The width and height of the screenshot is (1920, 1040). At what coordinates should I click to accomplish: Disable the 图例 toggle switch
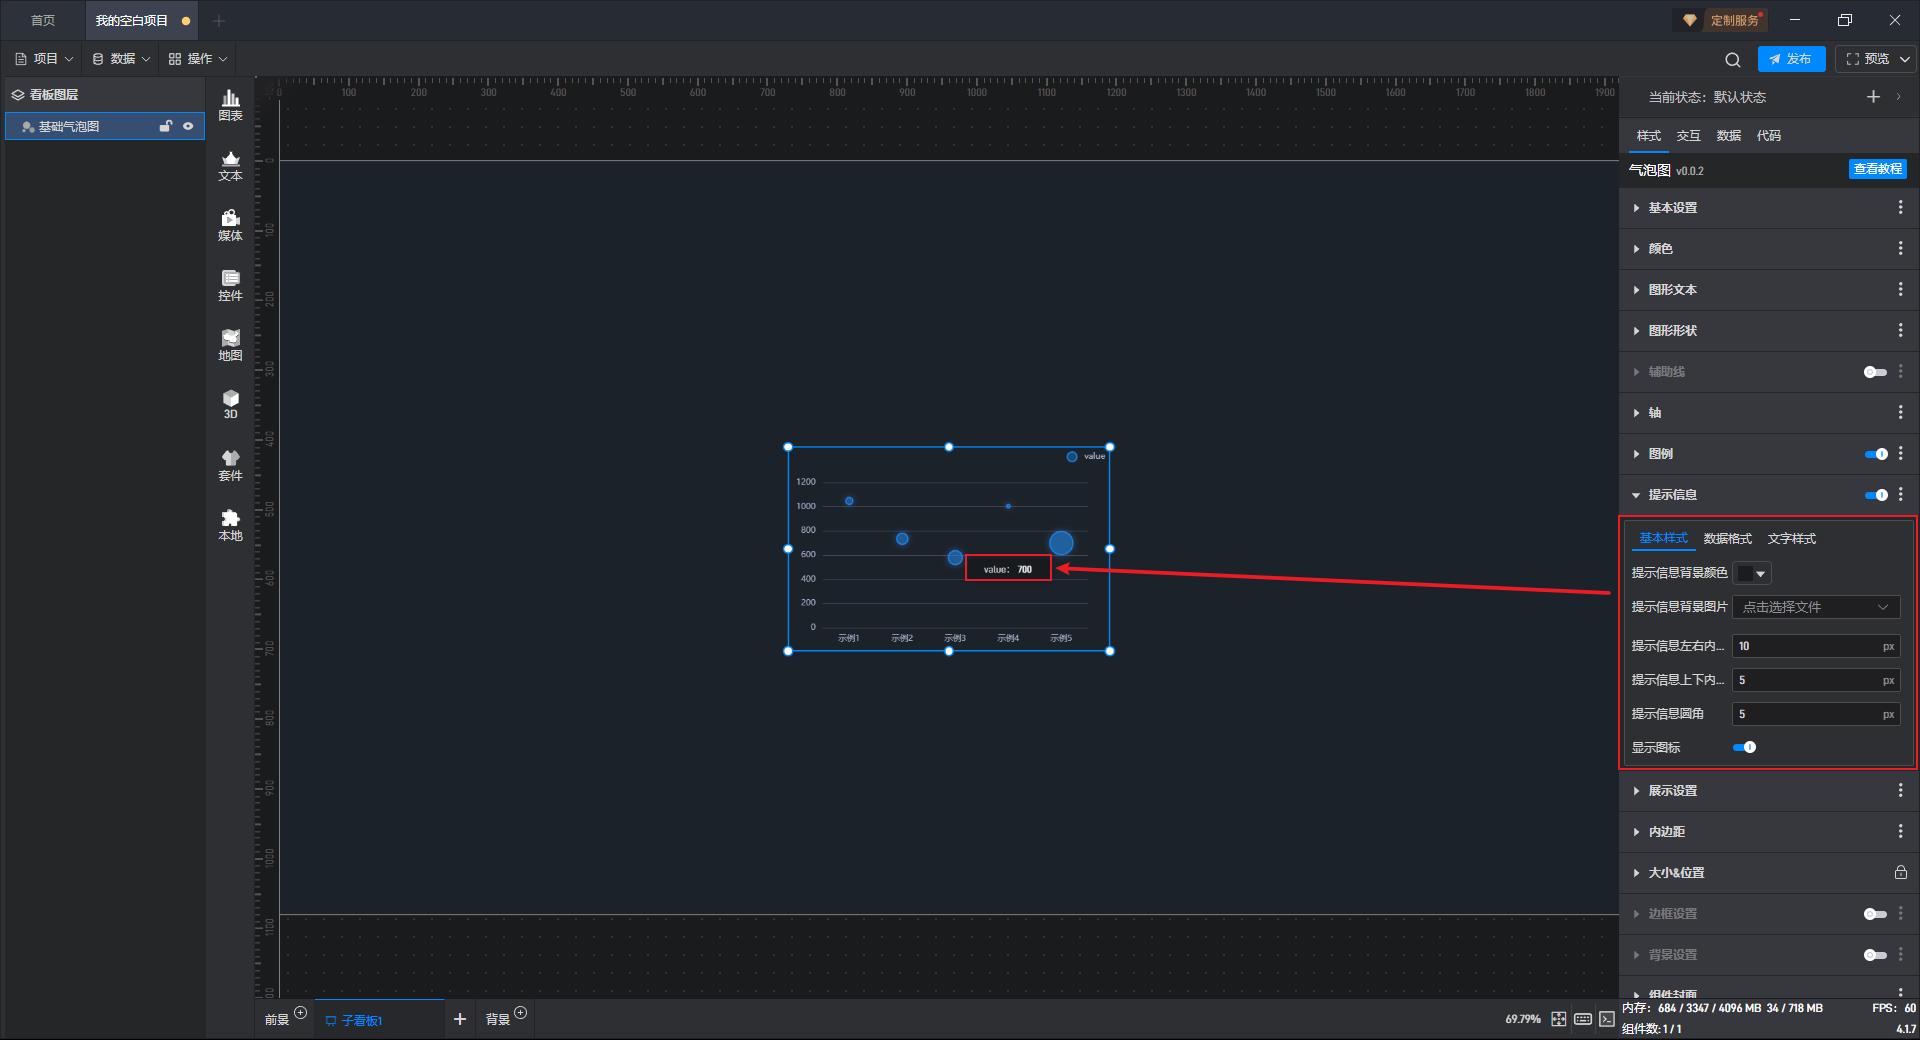pos(1876,454)
